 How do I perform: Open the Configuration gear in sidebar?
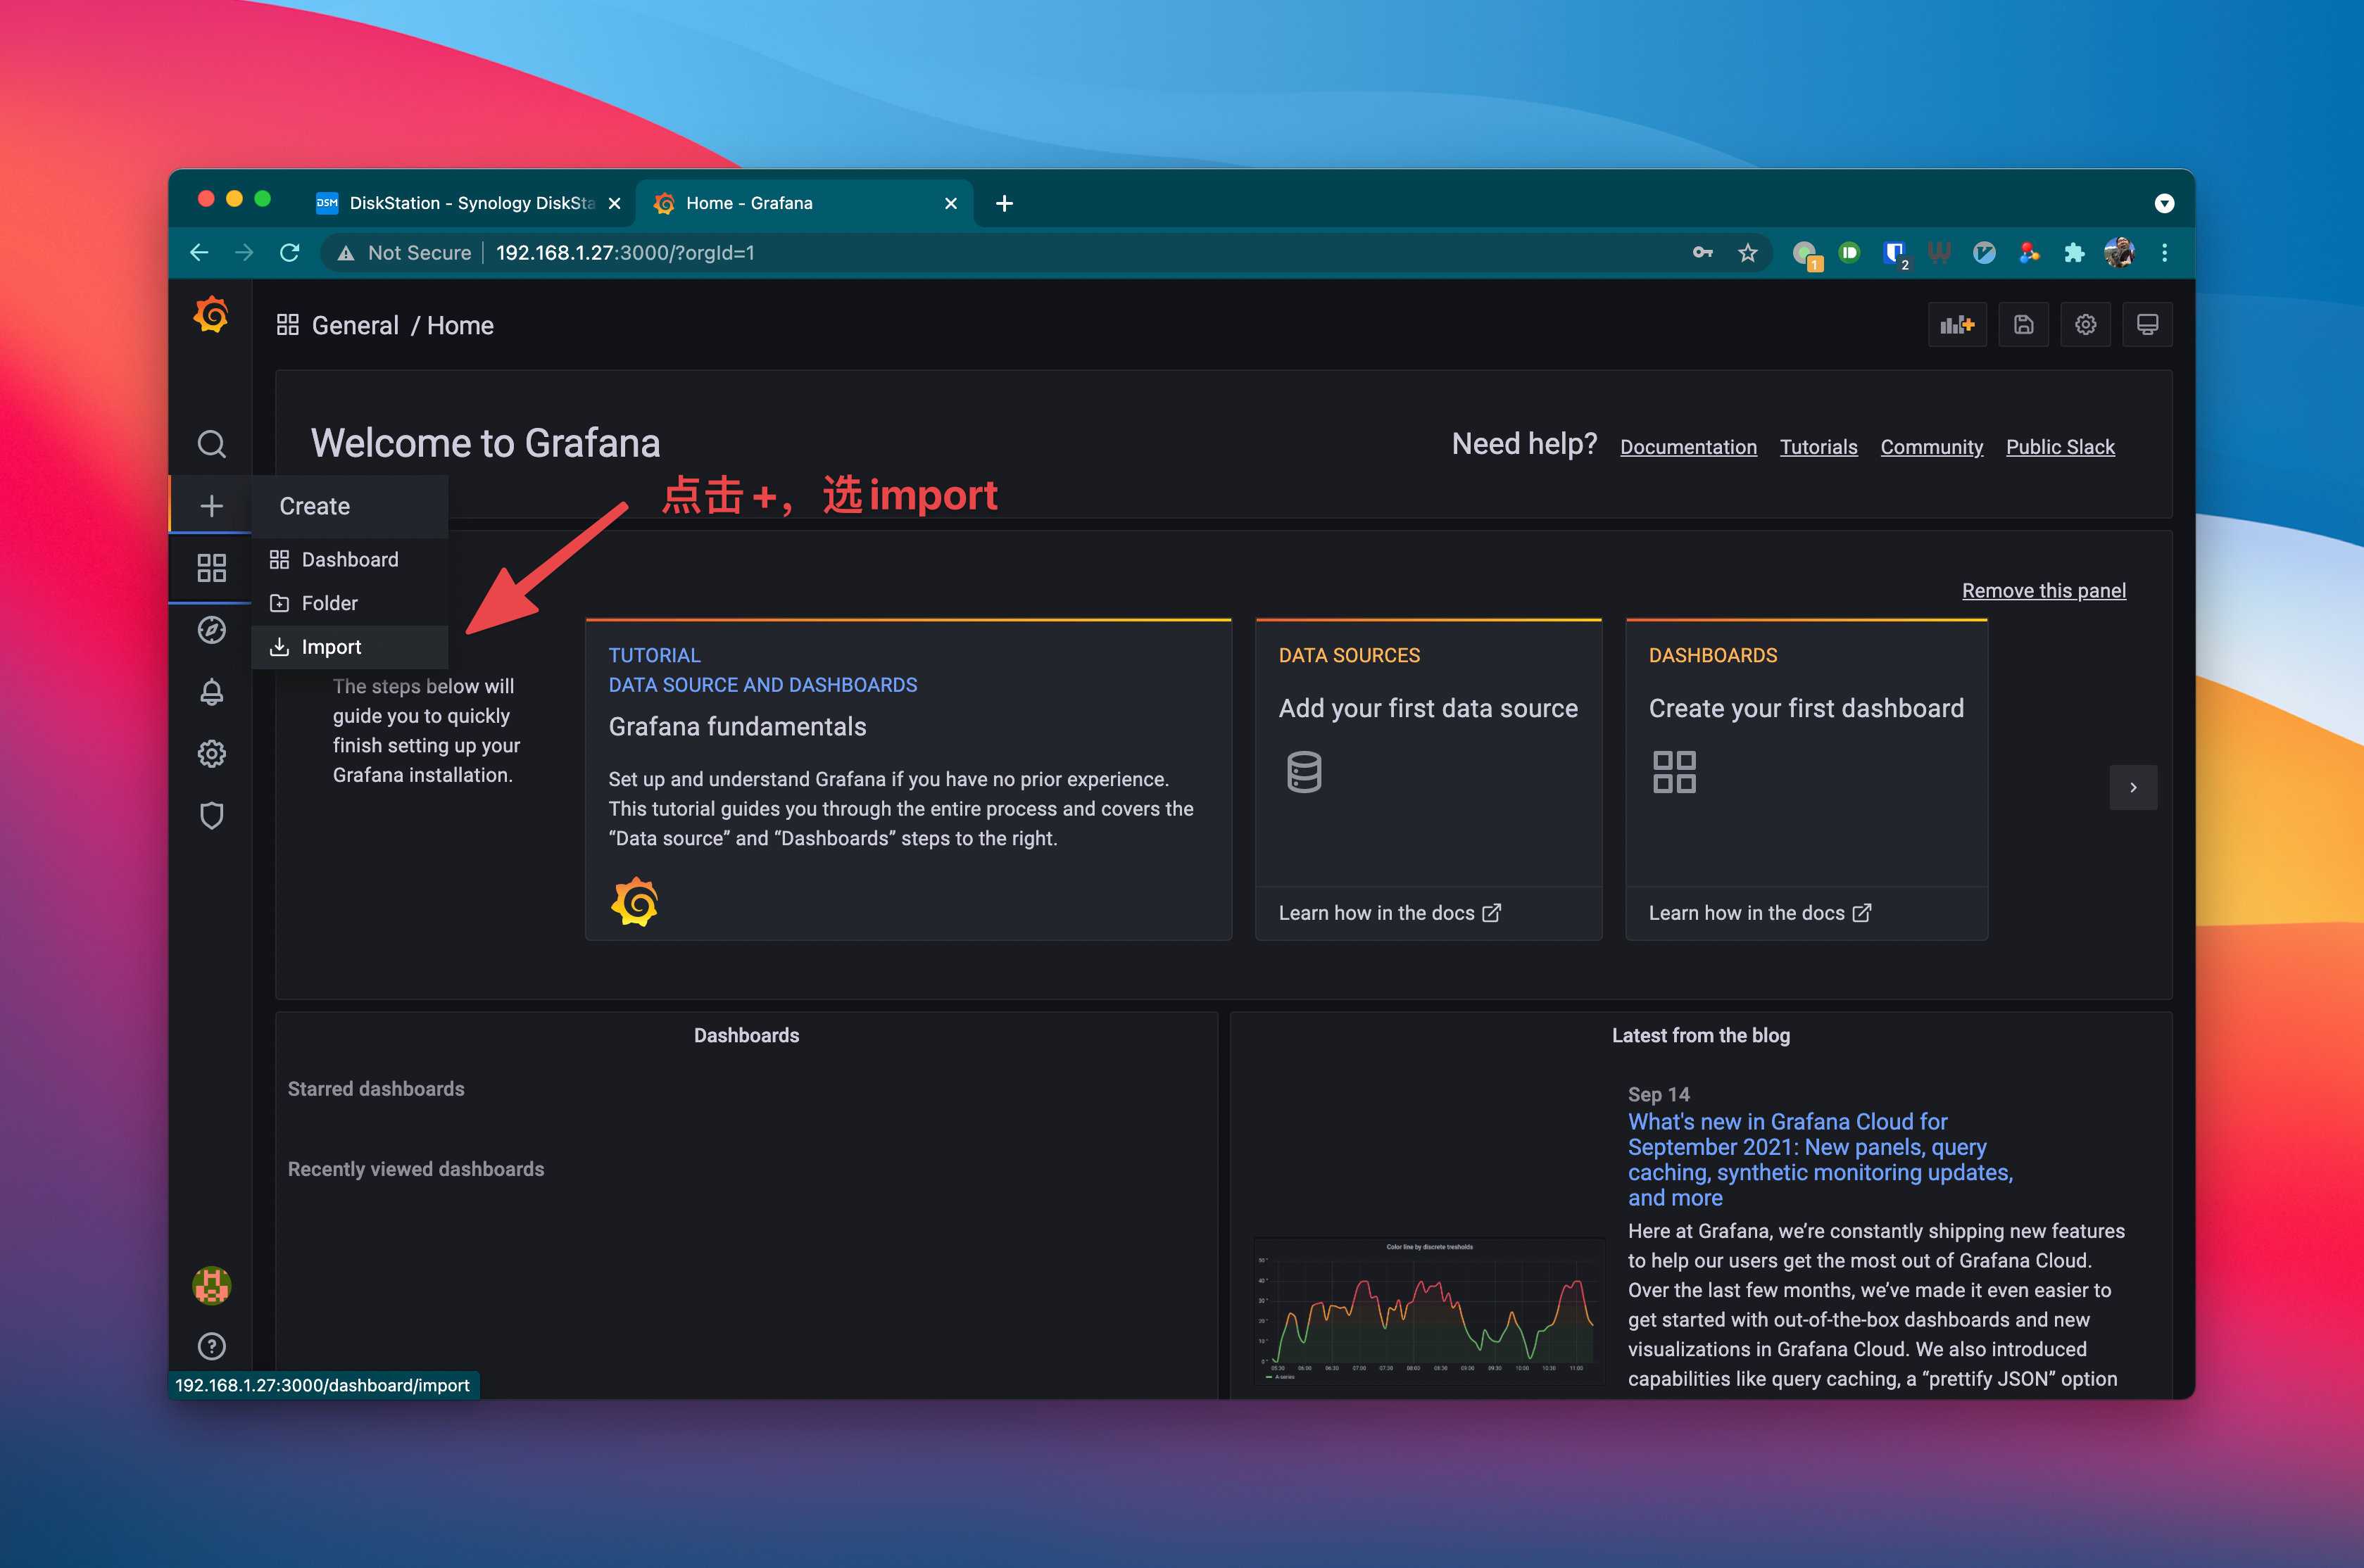point(211,754)
